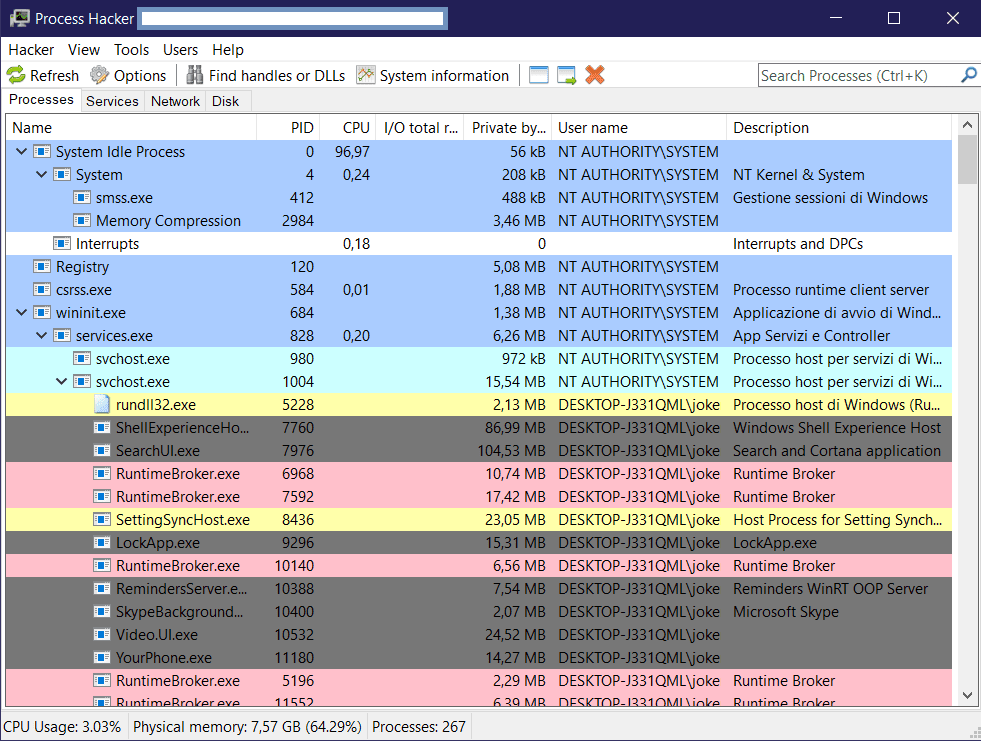Sort by the CPU column header

[x=356, y=128]
